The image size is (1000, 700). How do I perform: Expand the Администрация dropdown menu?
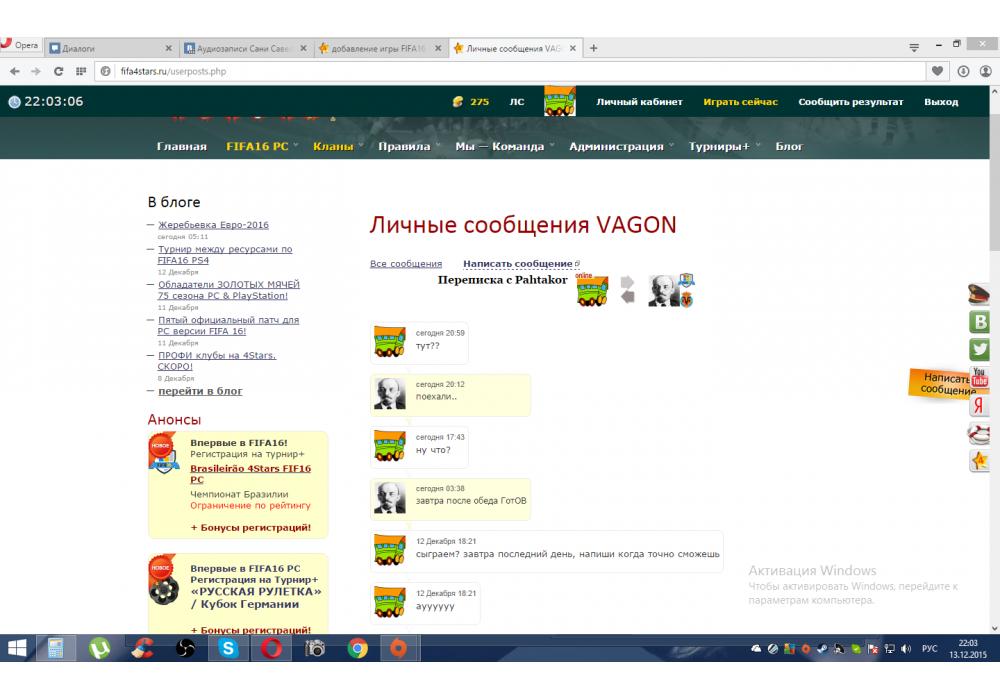tap(616, 146)
